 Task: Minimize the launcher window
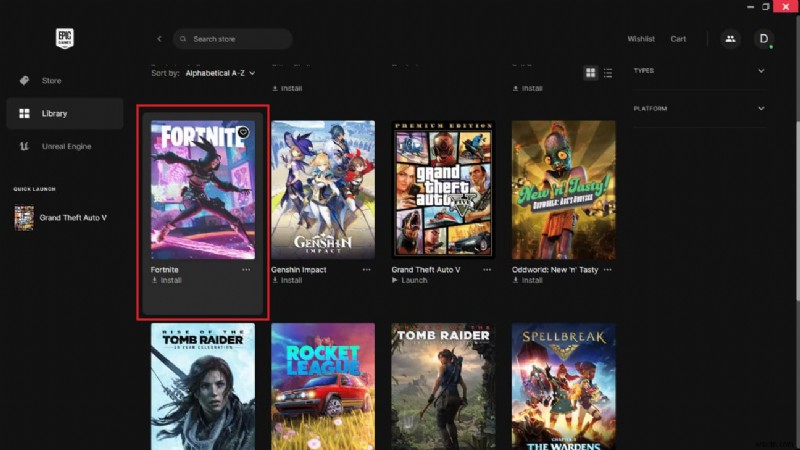[x=750, y=7]
